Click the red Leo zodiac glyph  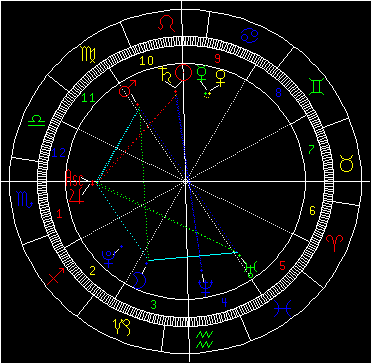pos(167,24)
